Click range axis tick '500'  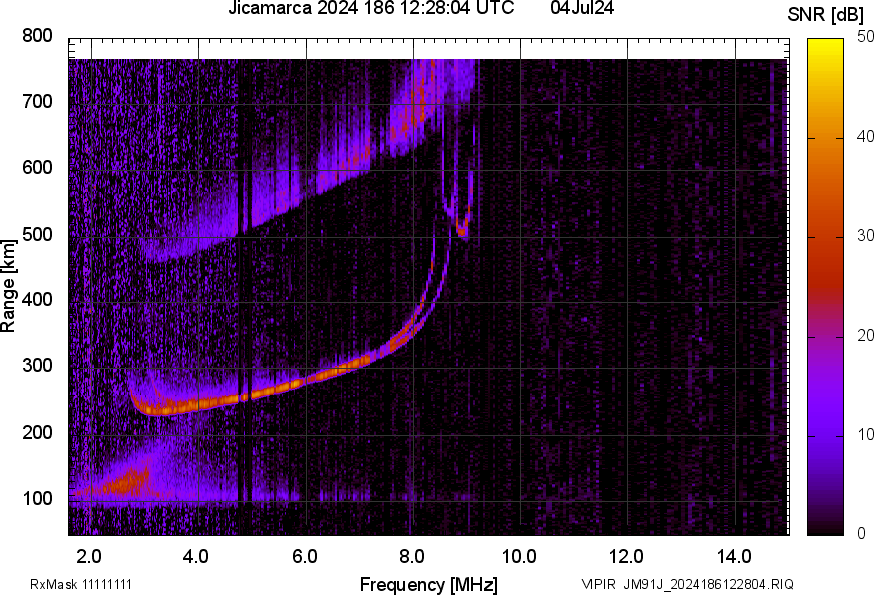click(x=37, y=234)
